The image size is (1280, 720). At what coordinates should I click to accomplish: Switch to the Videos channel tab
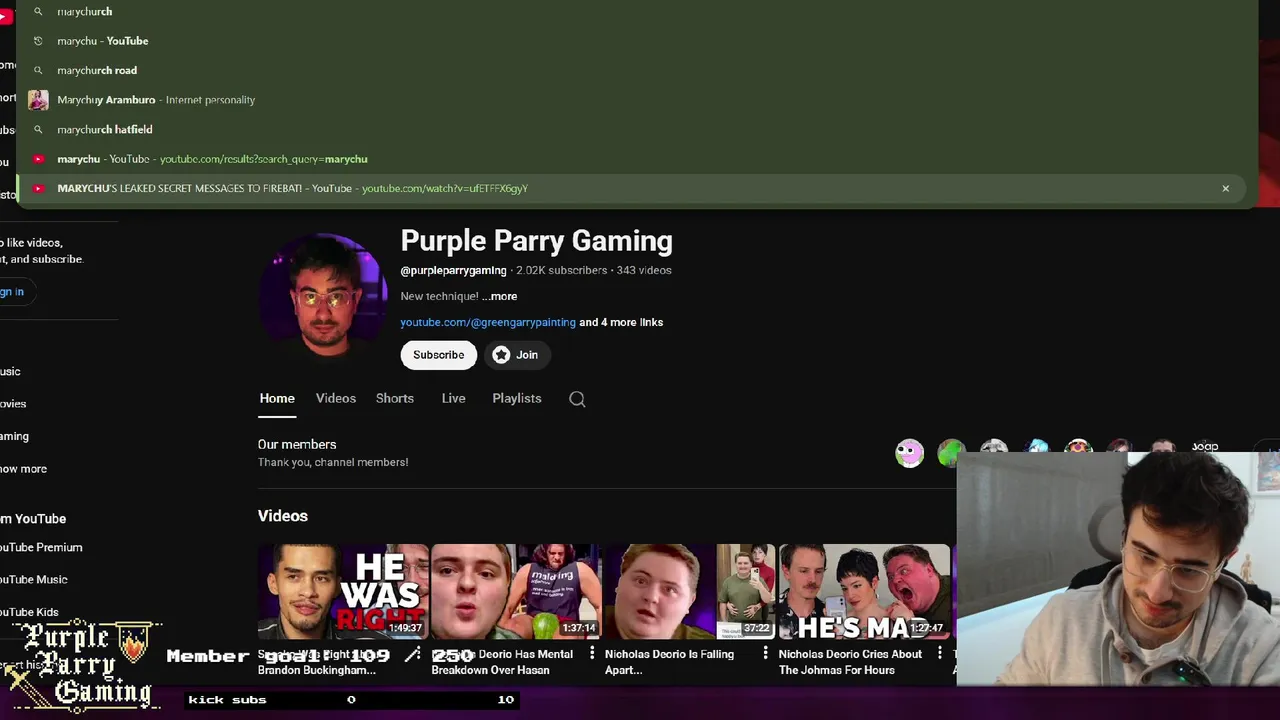coord(336,398)
